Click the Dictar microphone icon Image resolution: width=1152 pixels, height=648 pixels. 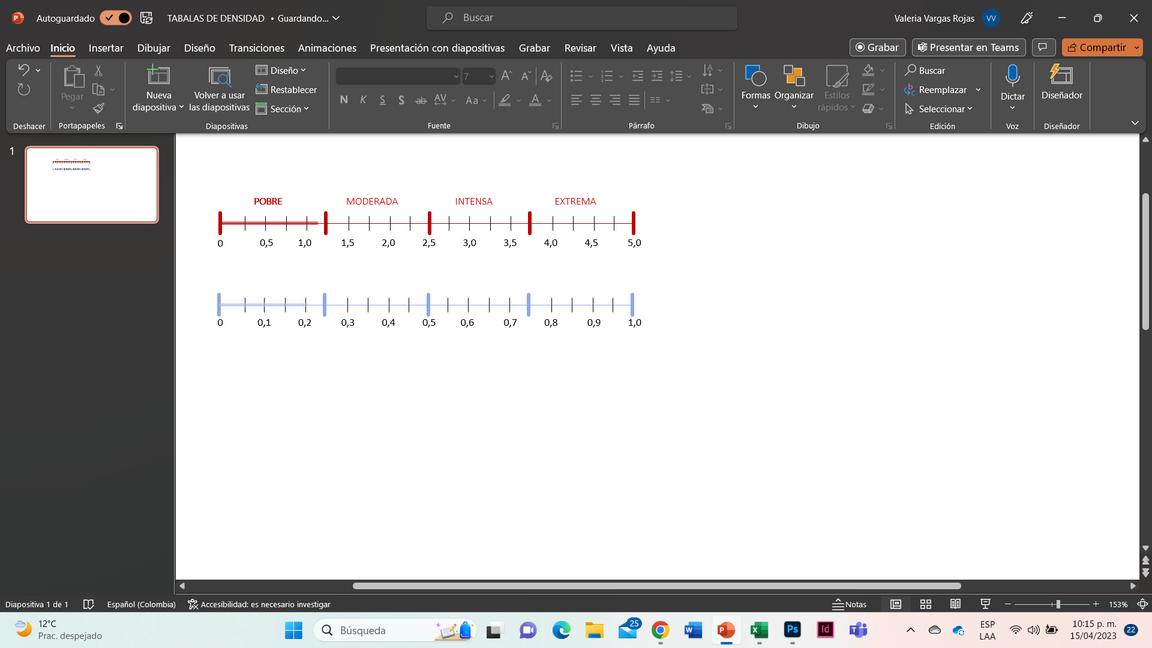(1012, 76)
